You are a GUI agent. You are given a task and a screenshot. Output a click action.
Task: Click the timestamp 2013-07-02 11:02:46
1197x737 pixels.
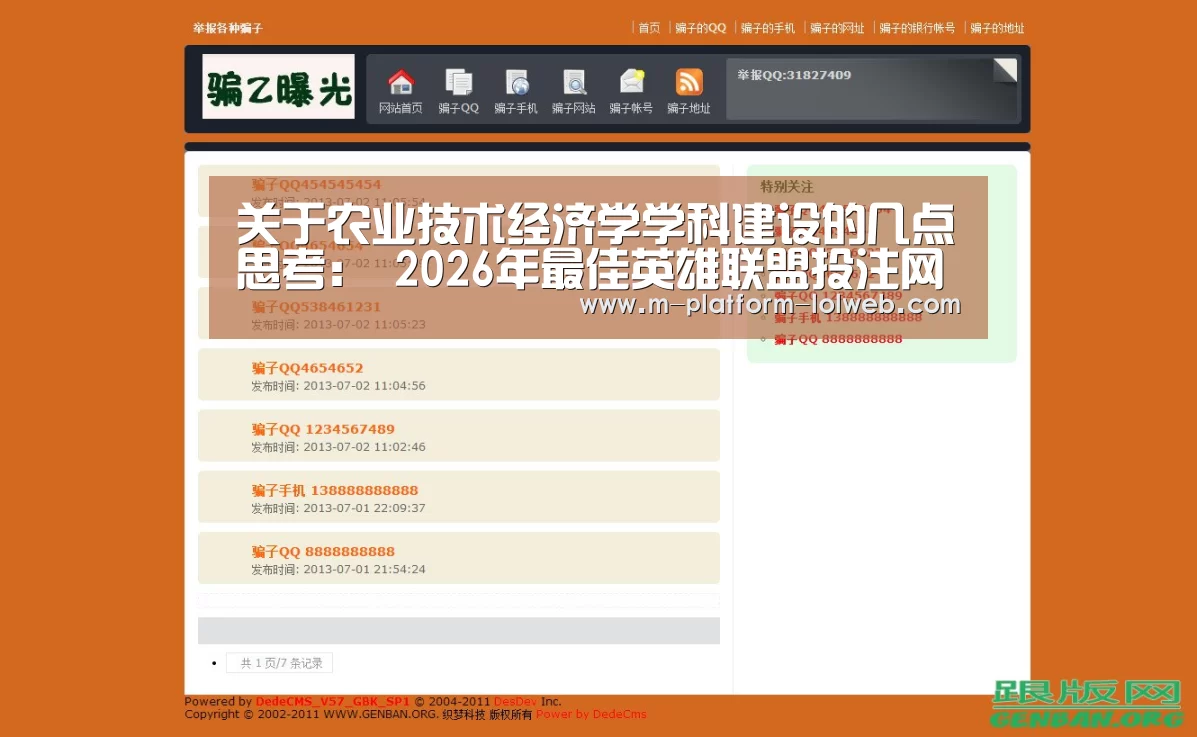(364, 447)
